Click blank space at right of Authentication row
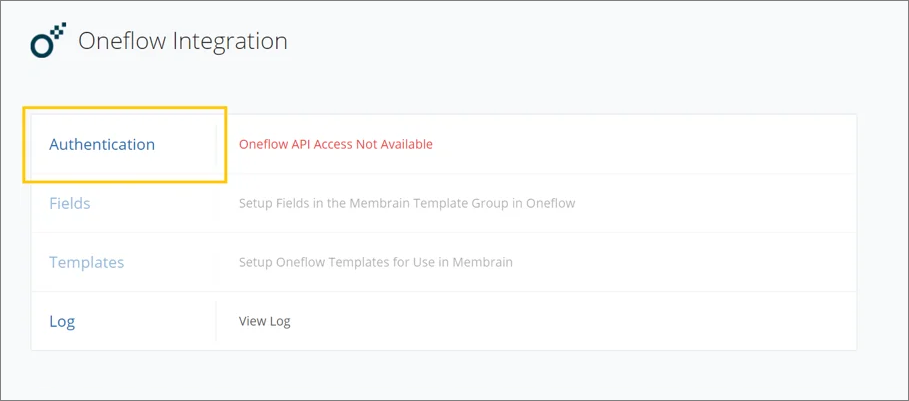This screenshot has width=909, height=401. 643,144
